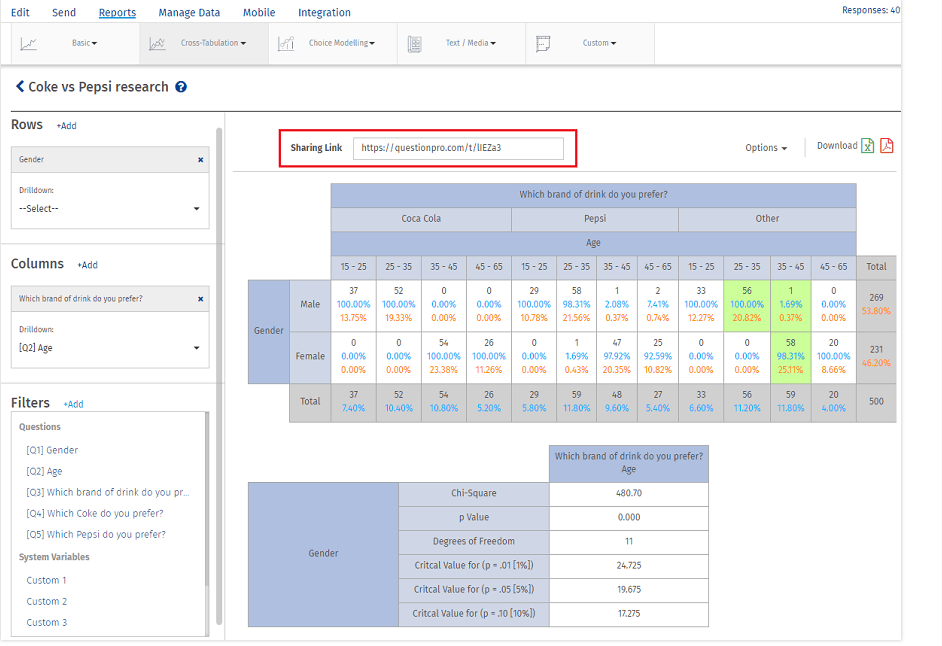Select the [Q1] Gender filter question
Viewport: 942px width, 646px height.
(52, 450)
